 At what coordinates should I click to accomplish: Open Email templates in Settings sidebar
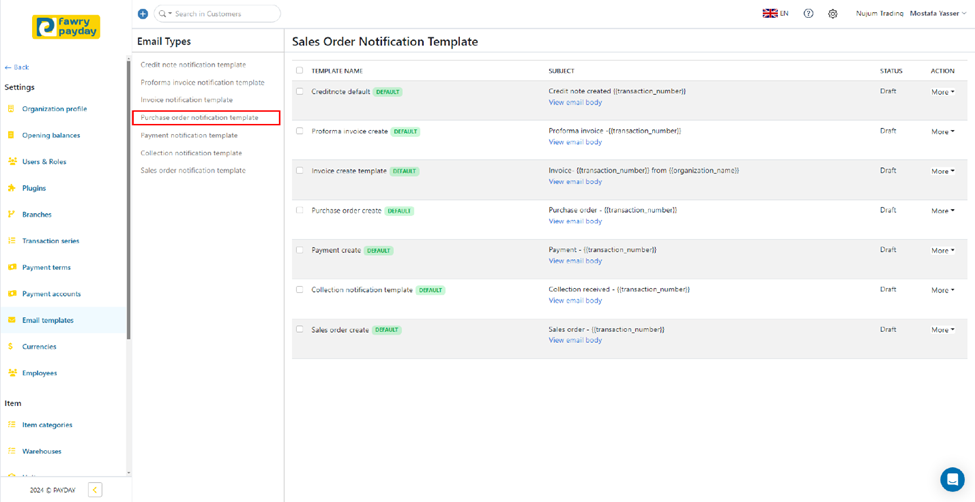point(48,320)
